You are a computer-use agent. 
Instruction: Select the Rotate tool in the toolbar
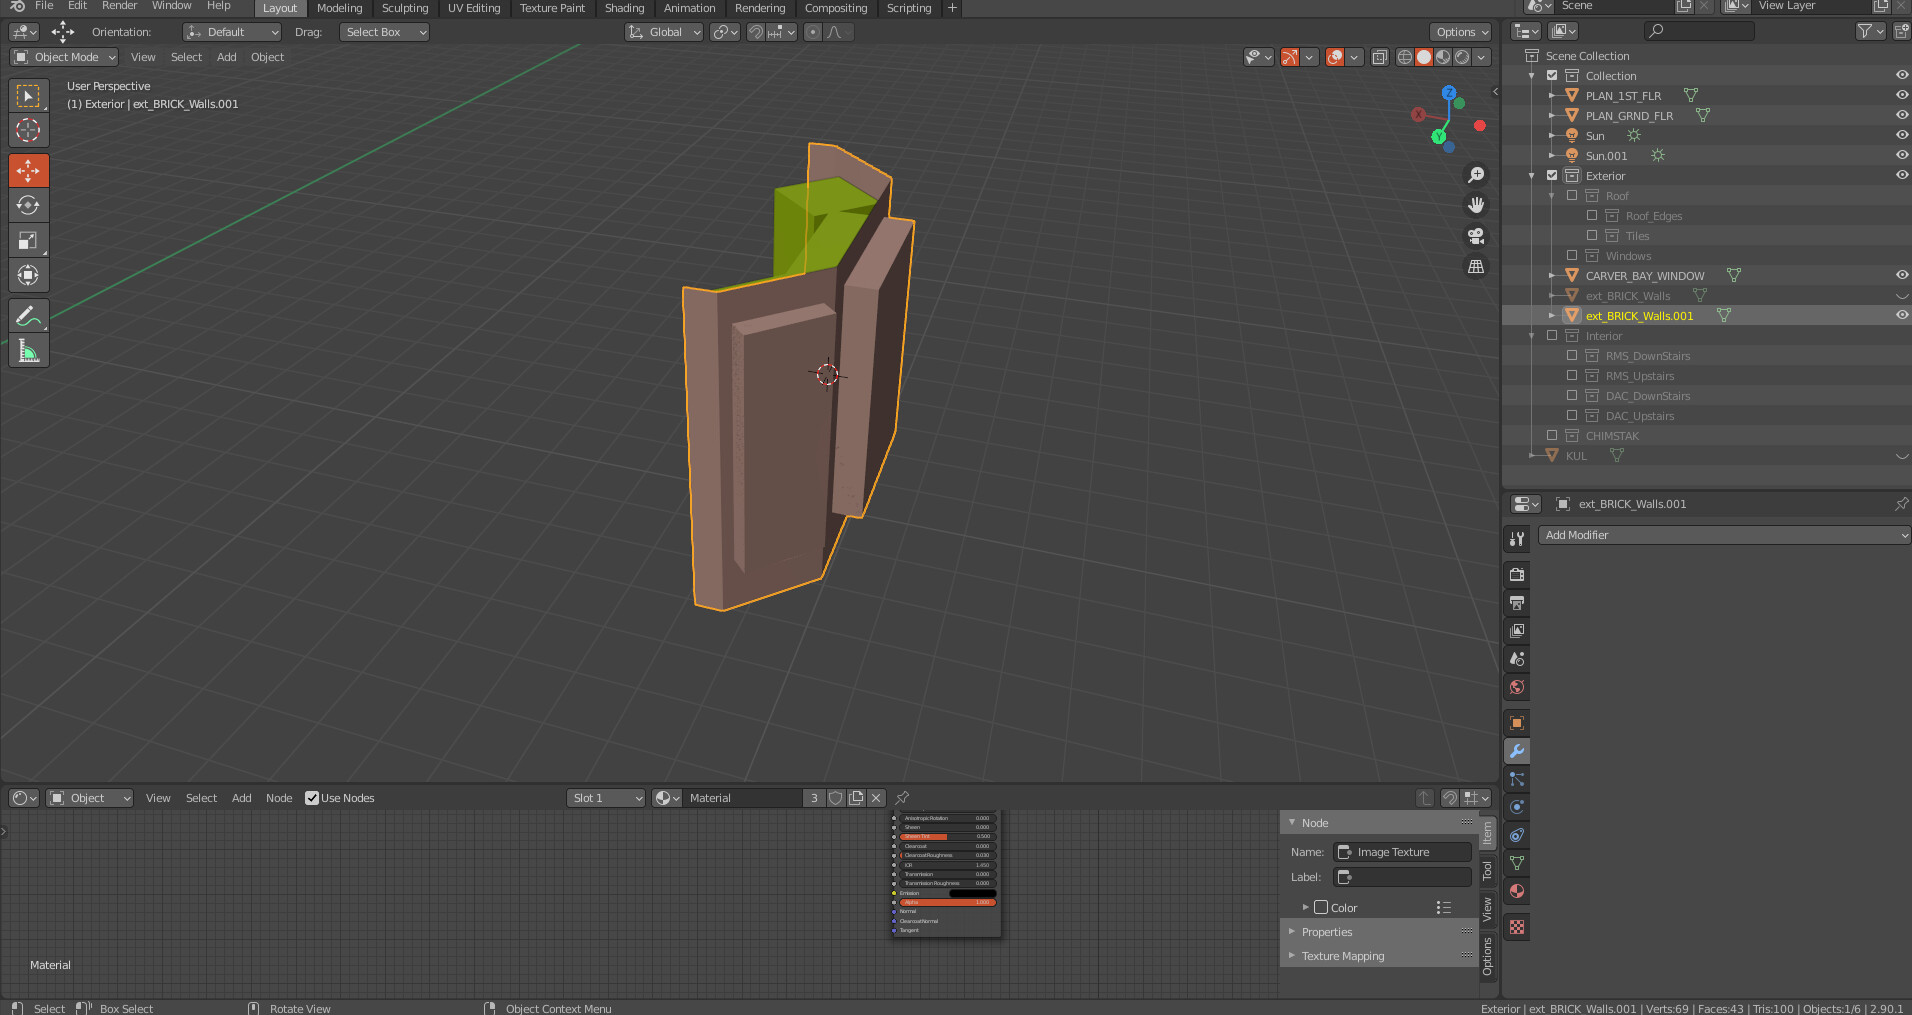pyautogui.click(x=29, y=205)
